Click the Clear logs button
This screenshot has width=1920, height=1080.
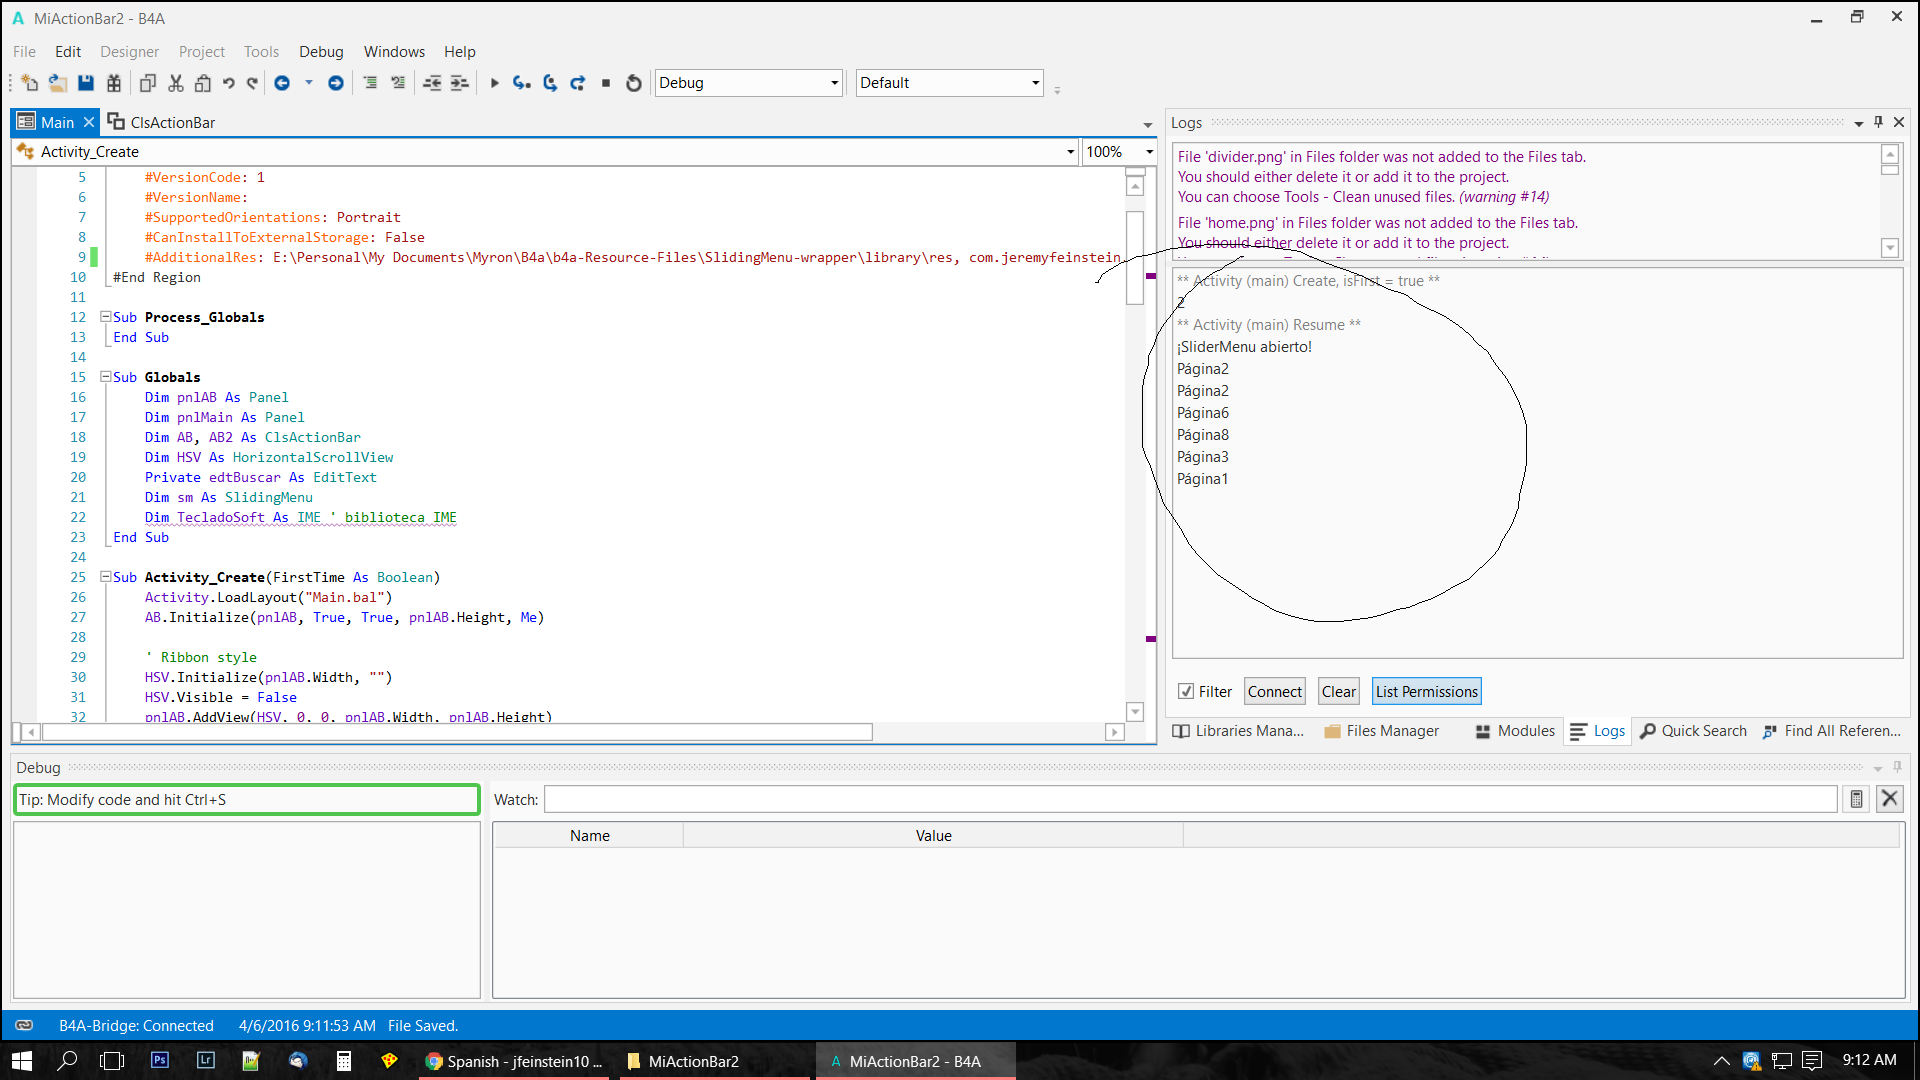[x=1338, y=692]
